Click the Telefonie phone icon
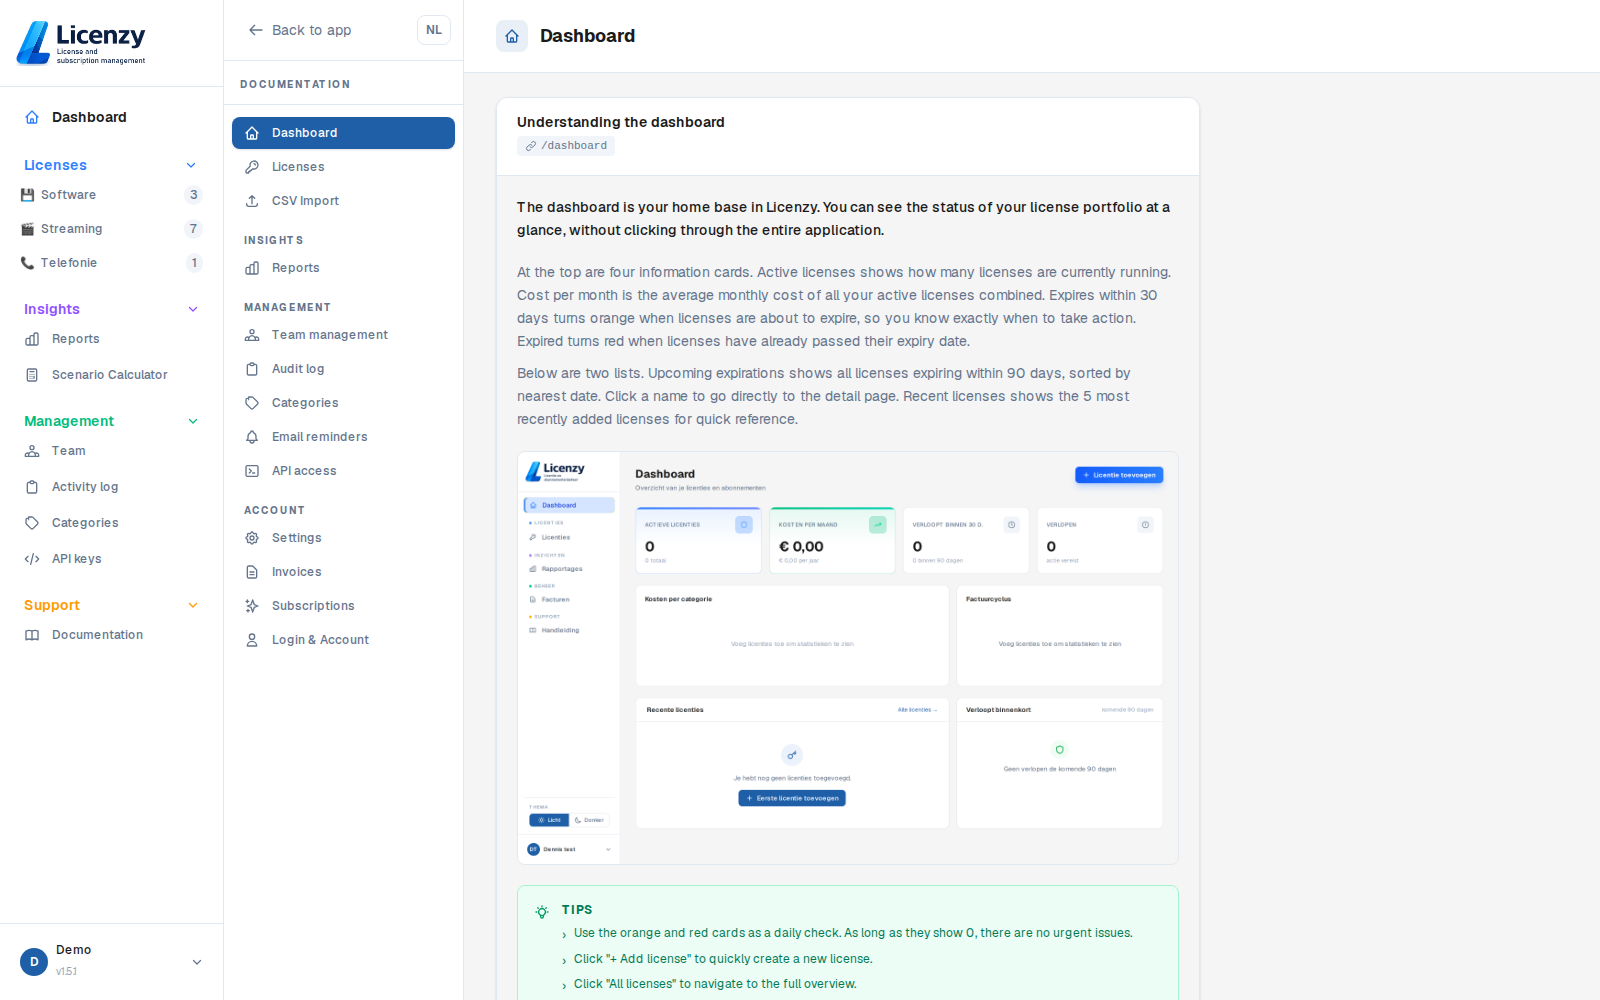This screenshot has height=1000, width=1600. click(x=28, y=263)
